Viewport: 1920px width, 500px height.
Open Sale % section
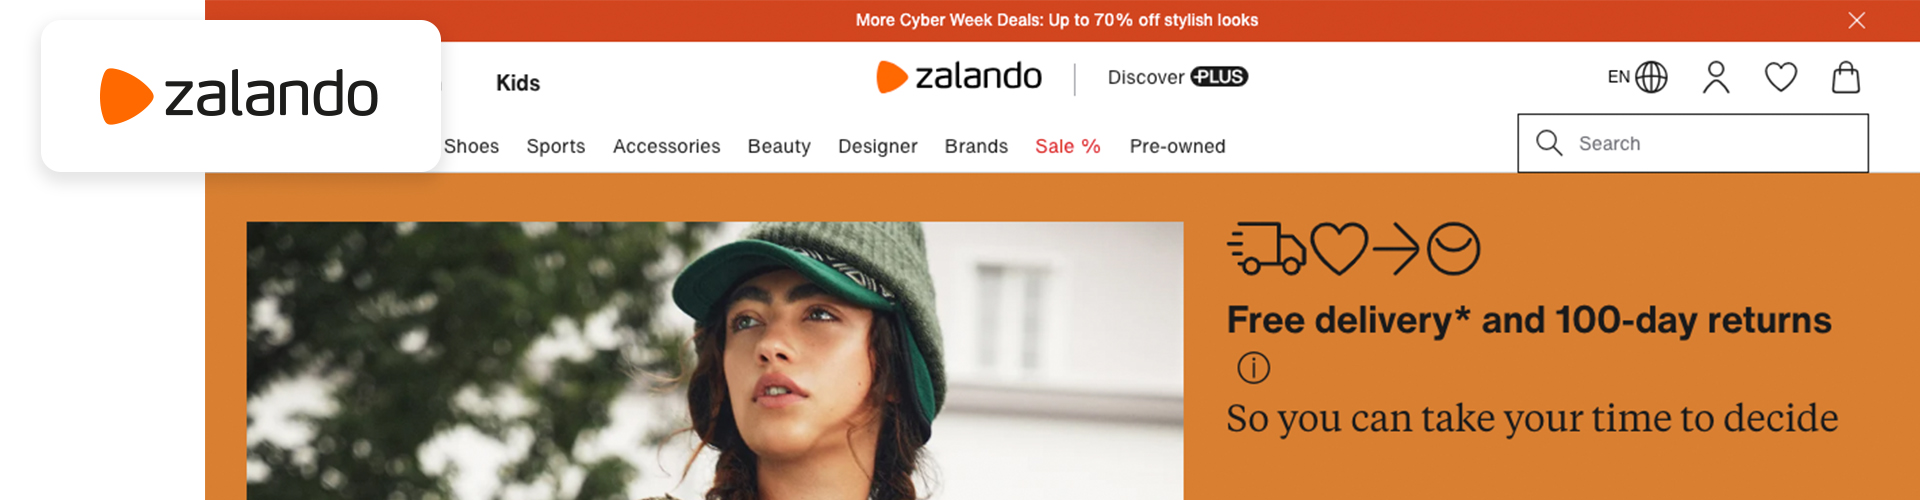[x=1068, y=146]
